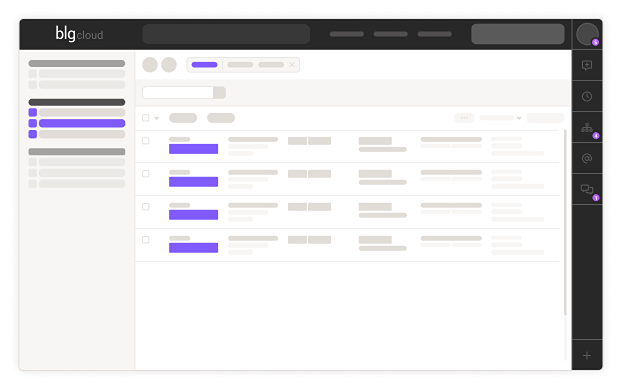
Task: Open the user avatar menu in header
Action: coord(587,34)
